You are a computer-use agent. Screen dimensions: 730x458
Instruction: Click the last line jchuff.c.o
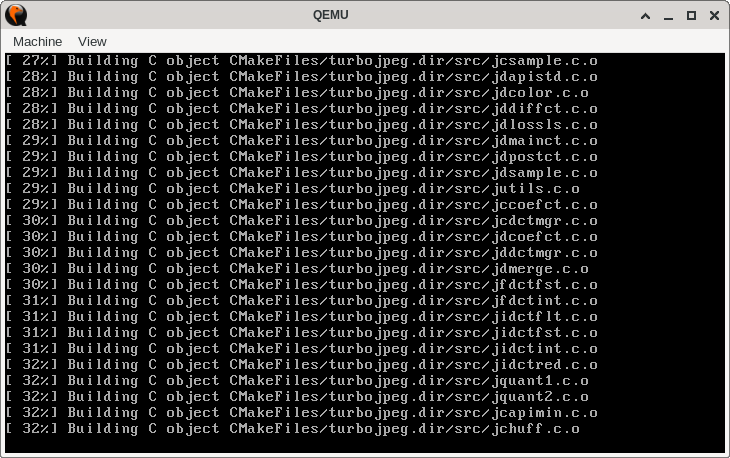pyautogui.click(x=292, y=429)
